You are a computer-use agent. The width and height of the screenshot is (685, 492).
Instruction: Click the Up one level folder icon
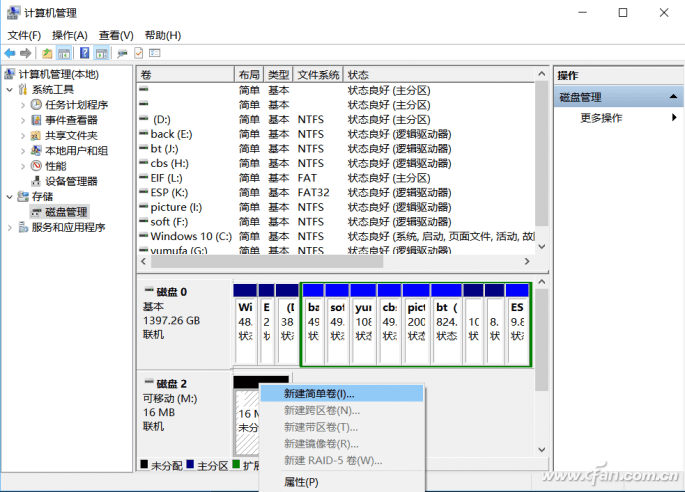(47, 53)
